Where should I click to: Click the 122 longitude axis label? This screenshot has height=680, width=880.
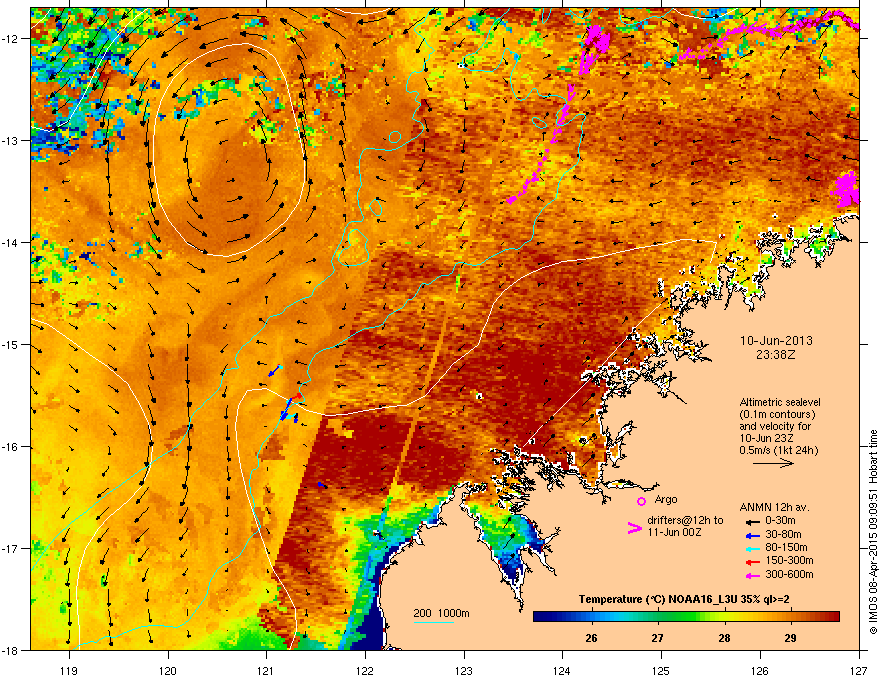point(365,670)
